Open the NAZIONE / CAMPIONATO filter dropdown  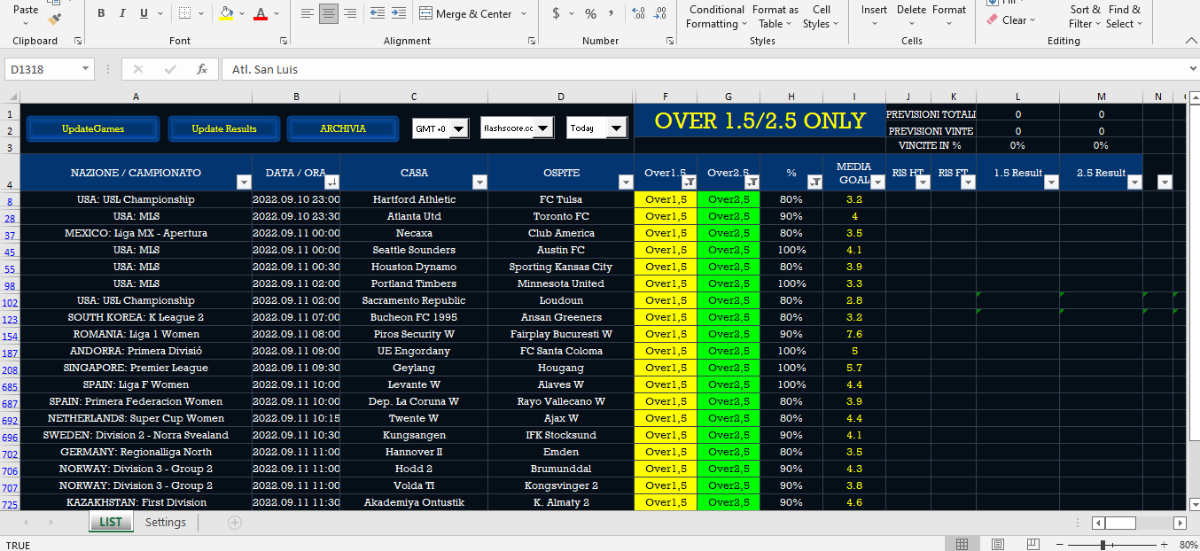pos(243,182)
